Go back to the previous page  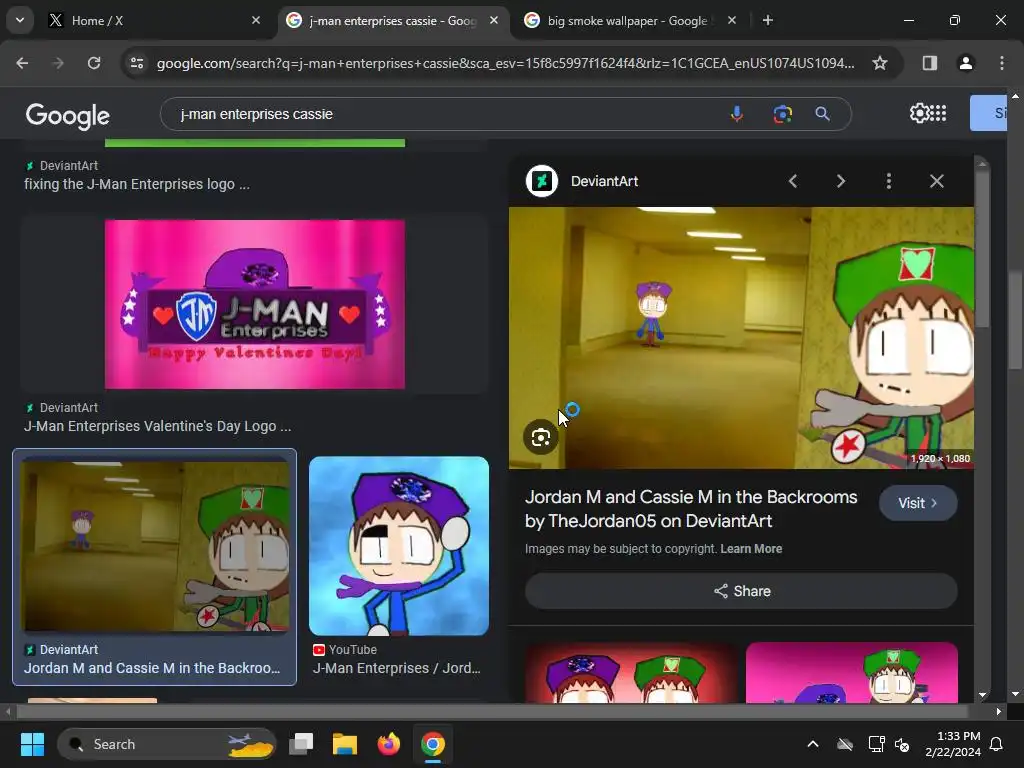point(22,63)
